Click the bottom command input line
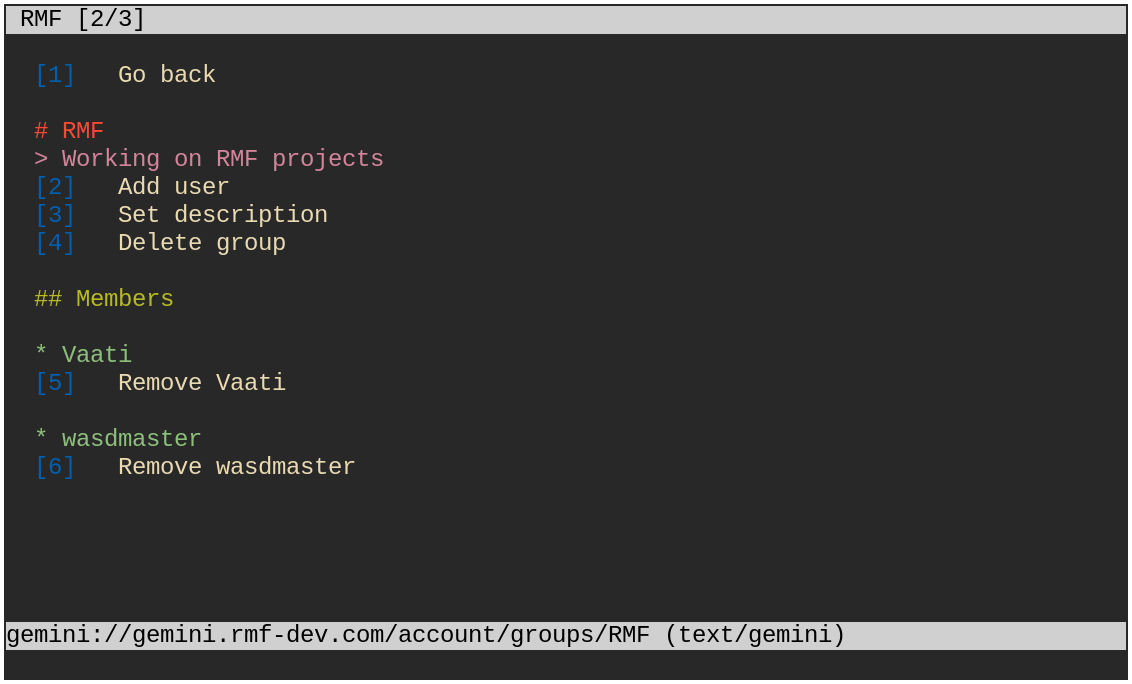Image resolution: width=1132 pixels, height=684 pixels. (x=566, y=664)
